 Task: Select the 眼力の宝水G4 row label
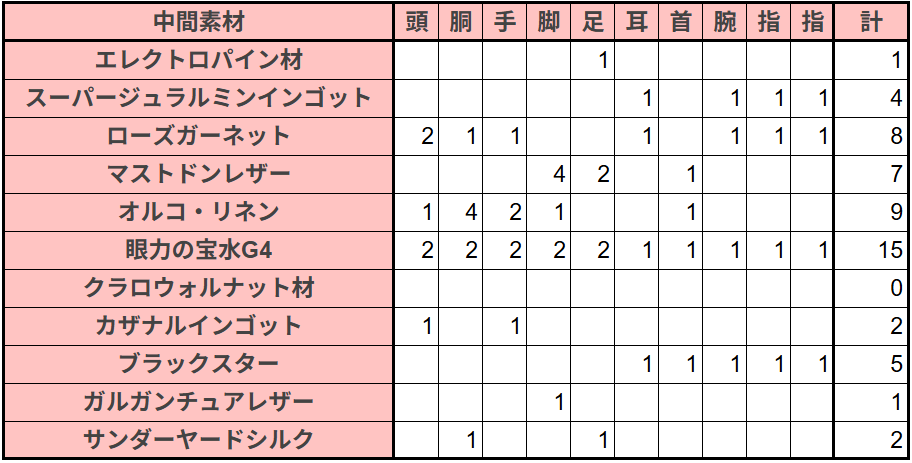[198, 251]
